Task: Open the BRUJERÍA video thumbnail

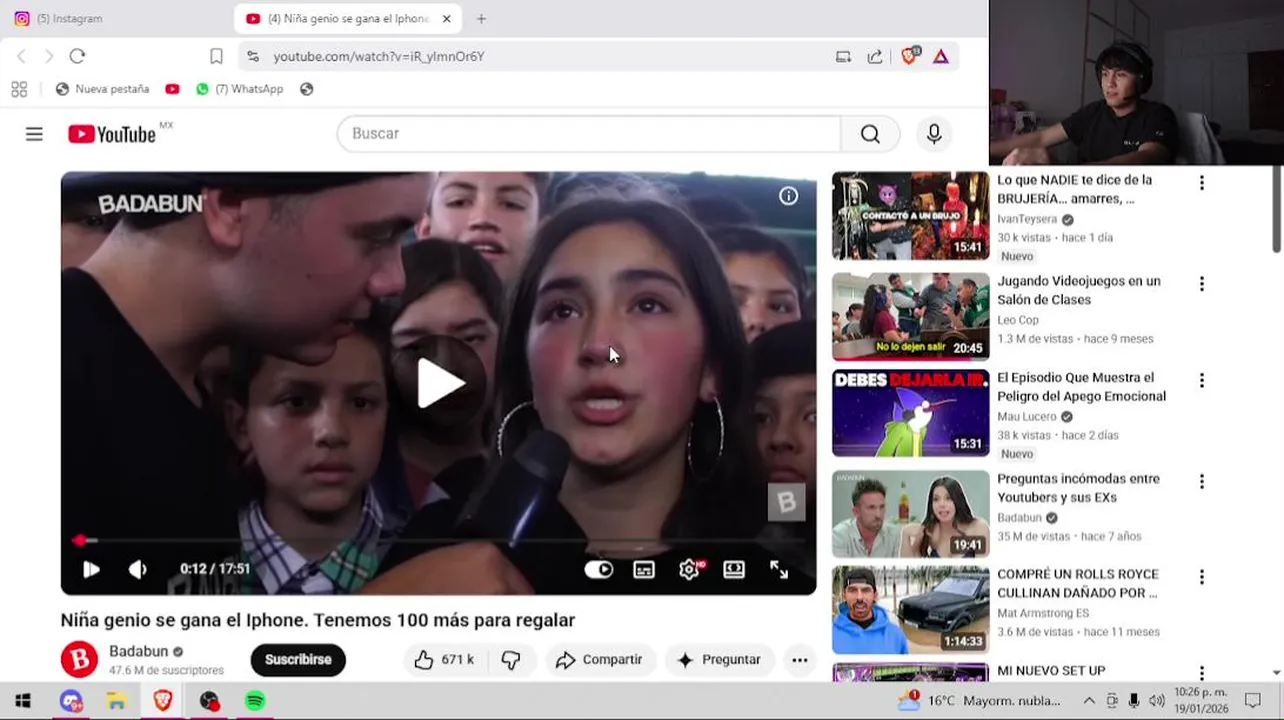Action: coord(910,216)
